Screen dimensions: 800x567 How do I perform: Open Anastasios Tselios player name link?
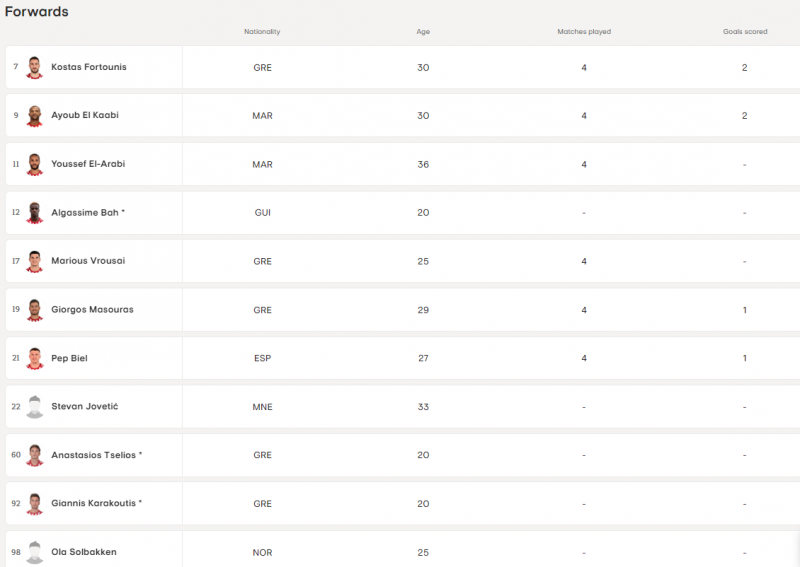96,455
